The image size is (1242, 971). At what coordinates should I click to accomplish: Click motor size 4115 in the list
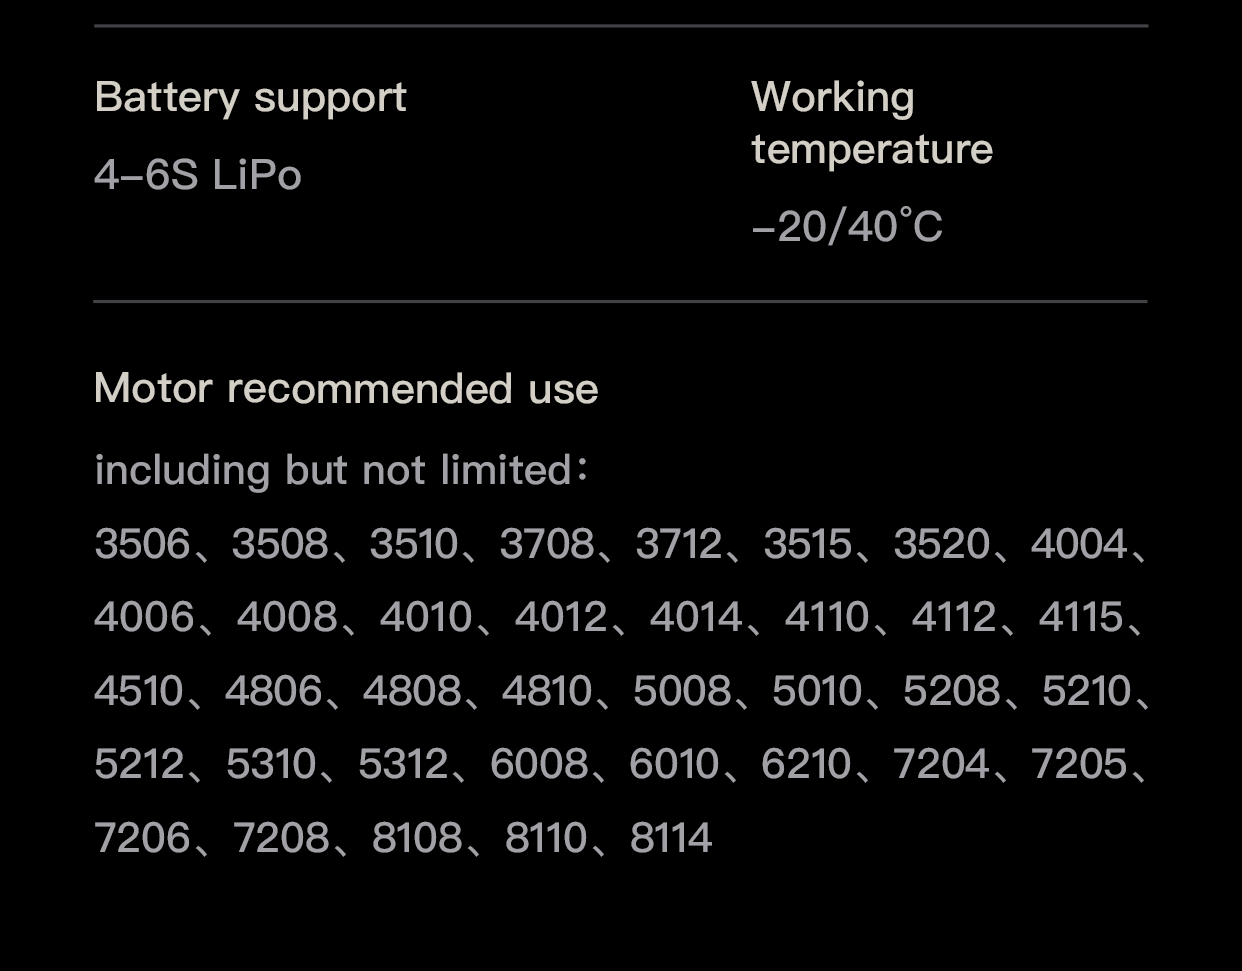tap(1081, 617)
